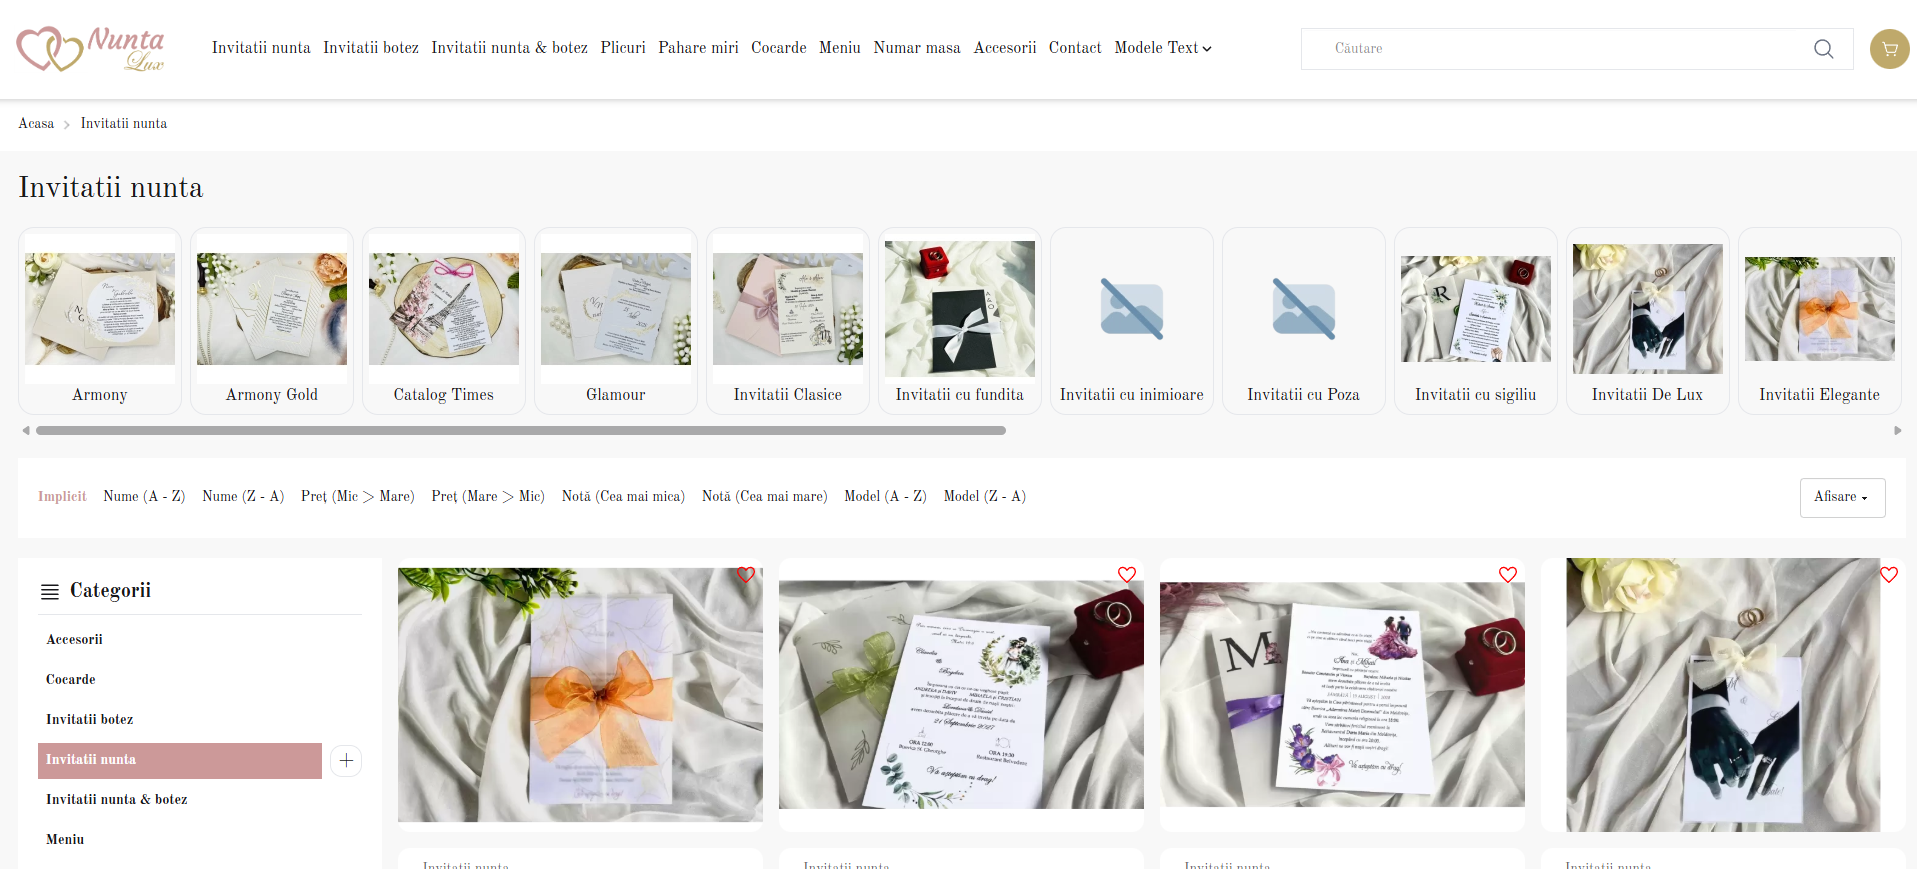
Task: Click Acasa breadcrumb link
Action: 36,124
